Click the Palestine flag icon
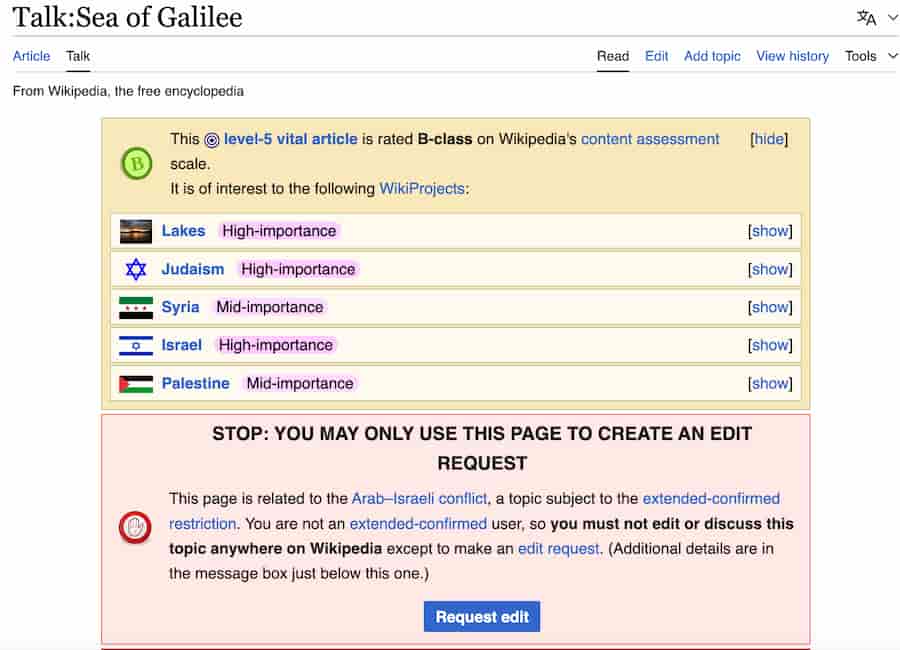Screen dimensions: 900x650 pyautogui.click(x=136, y=384)
